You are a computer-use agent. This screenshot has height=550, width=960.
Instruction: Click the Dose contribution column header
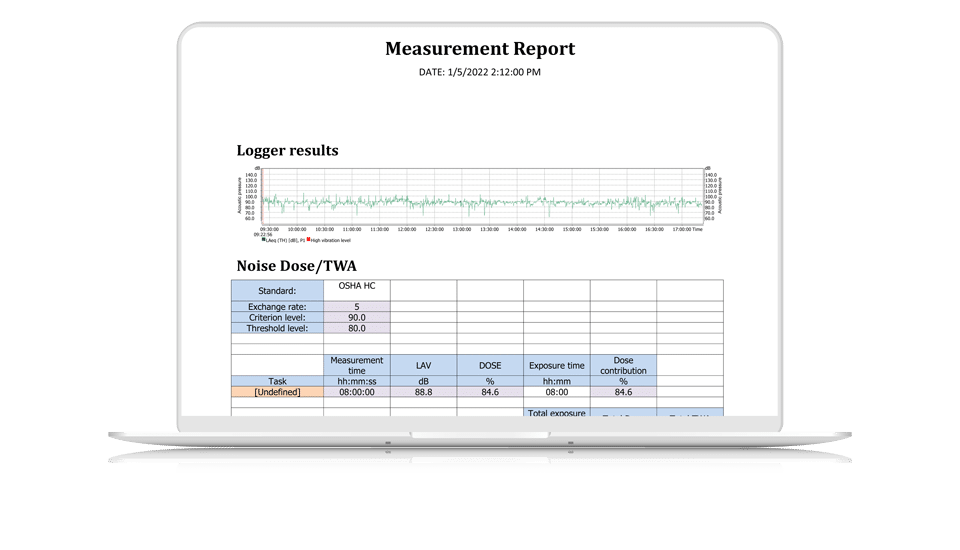pos(623,365)
